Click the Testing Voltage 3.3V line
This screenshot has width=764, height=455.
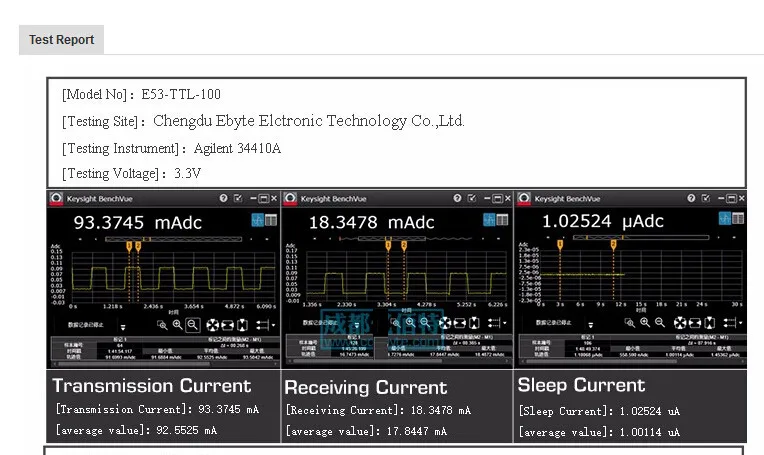coord(132,173)
